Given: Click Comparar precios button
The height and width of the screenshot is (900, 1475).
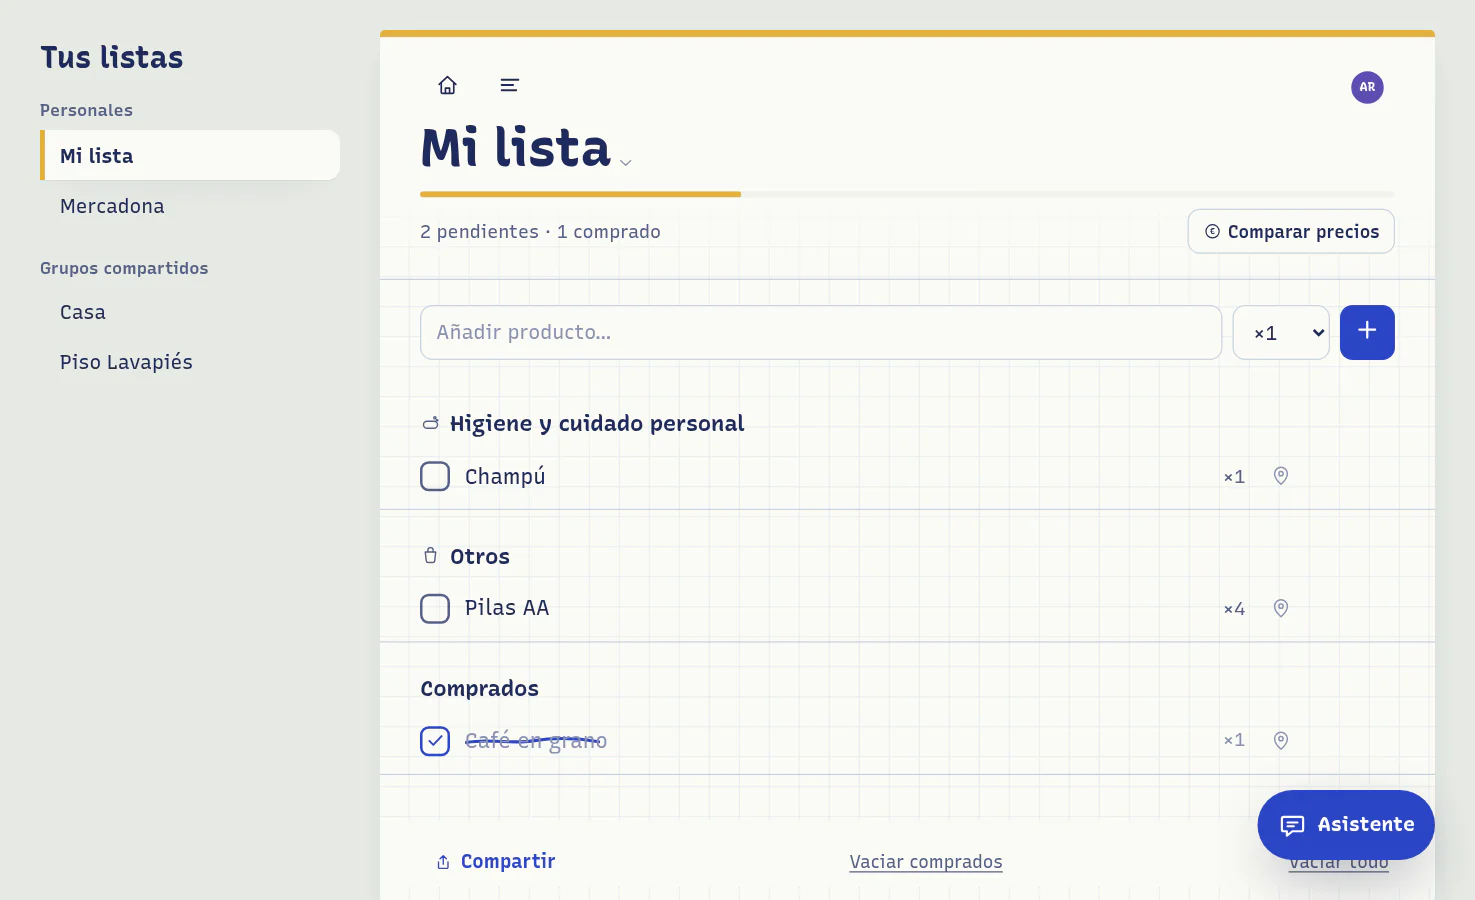Looking at the screenshot, I should tap(1291, 231).
